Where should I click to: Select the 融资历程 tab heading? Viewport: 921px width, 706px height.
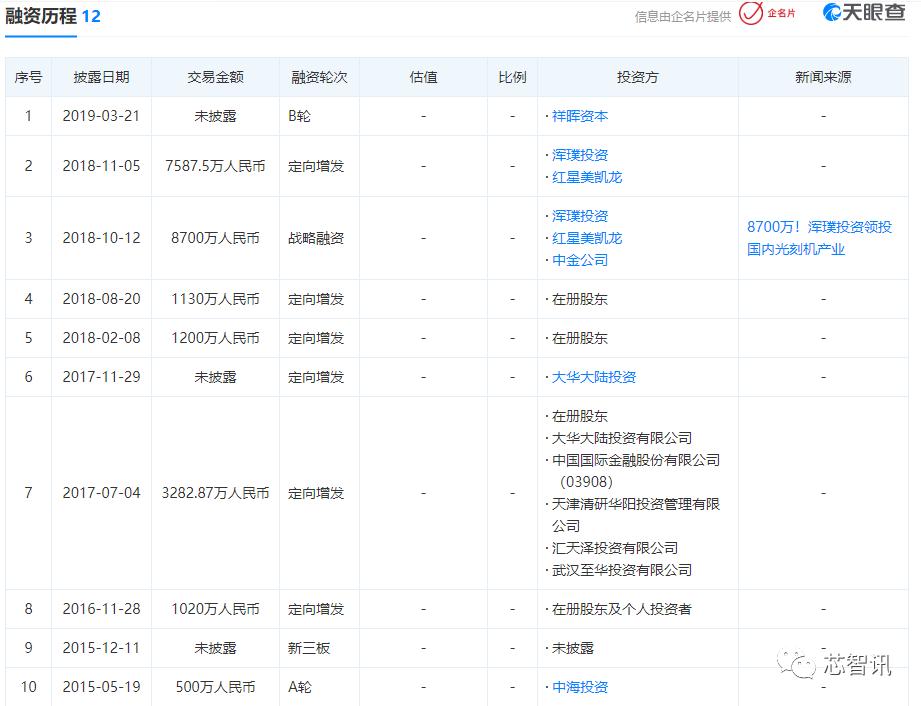coord(41,16)
